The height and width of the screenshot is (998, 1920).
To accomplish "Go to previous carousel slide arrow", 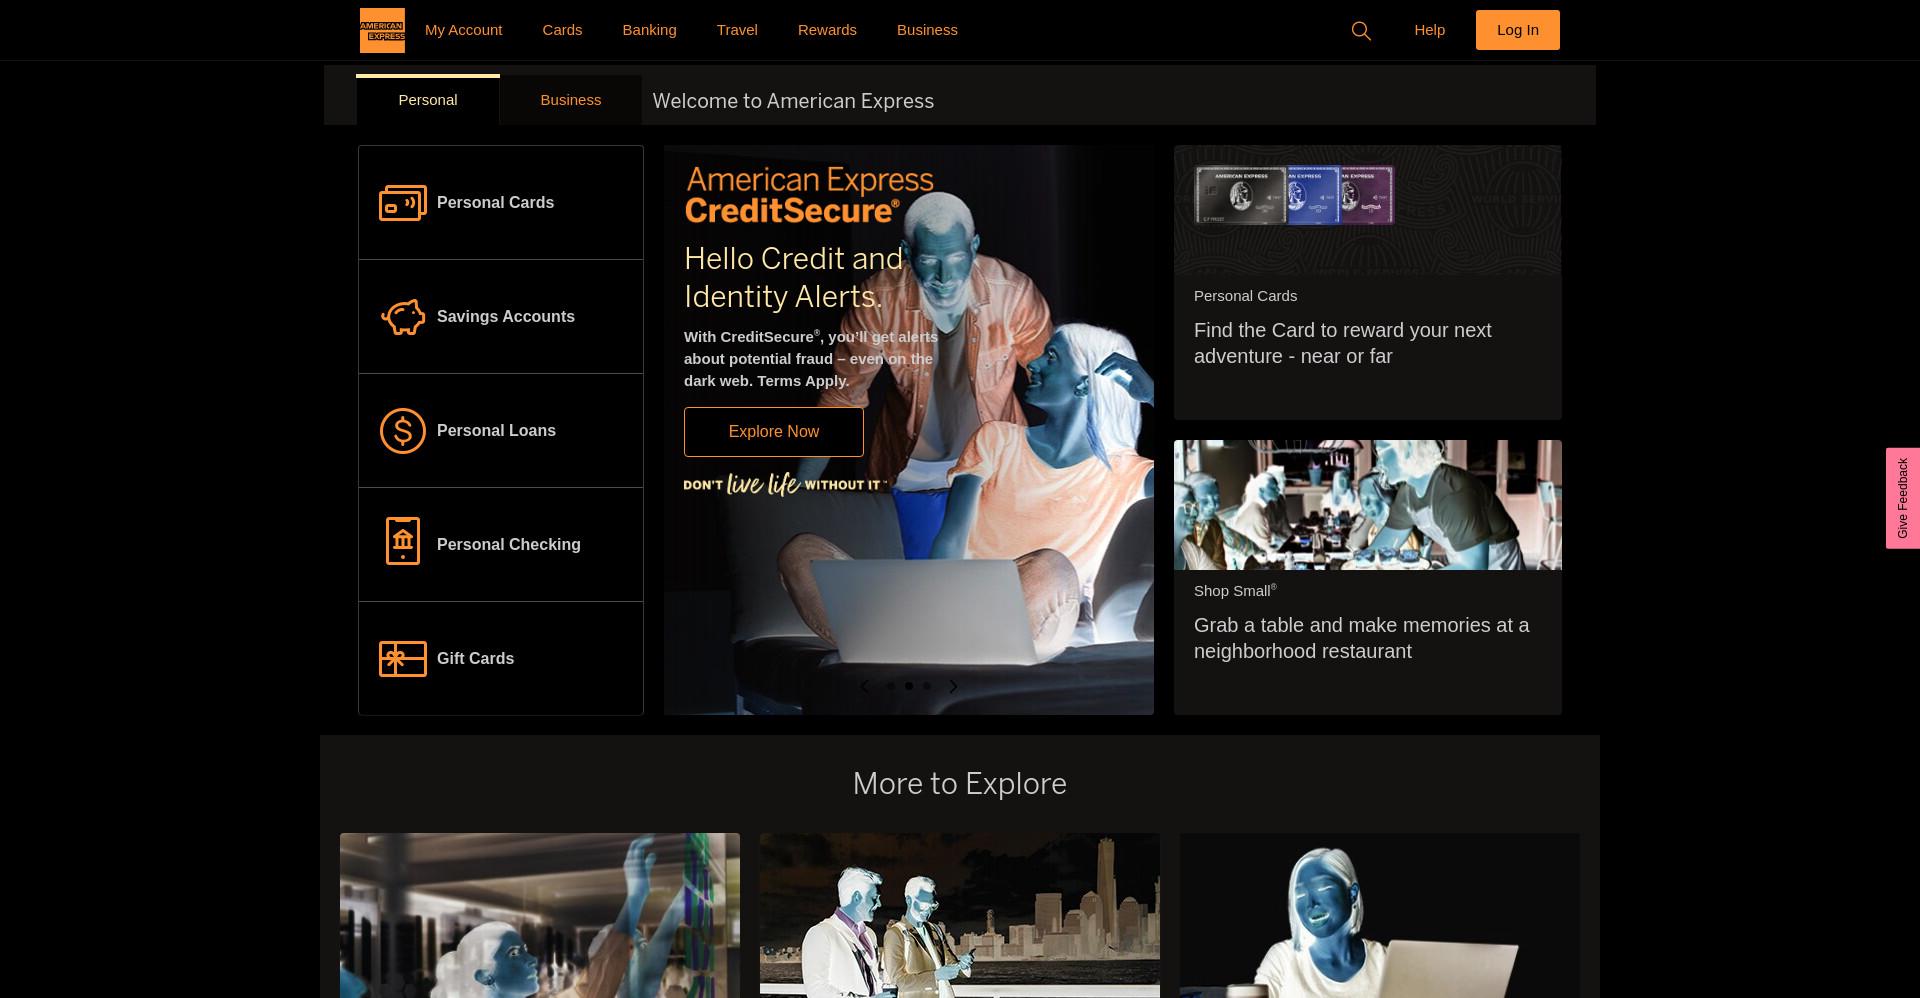I will [x=865, y=686].
